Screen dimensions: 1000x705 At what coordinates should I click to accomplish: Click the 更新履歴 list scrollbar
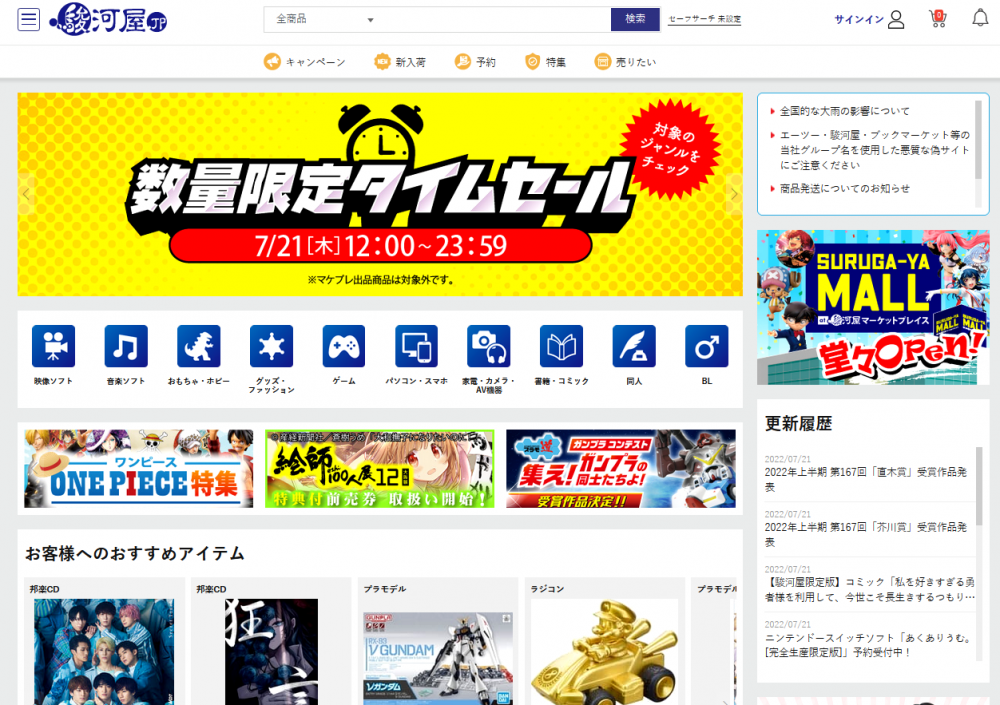tap(980, 486)
